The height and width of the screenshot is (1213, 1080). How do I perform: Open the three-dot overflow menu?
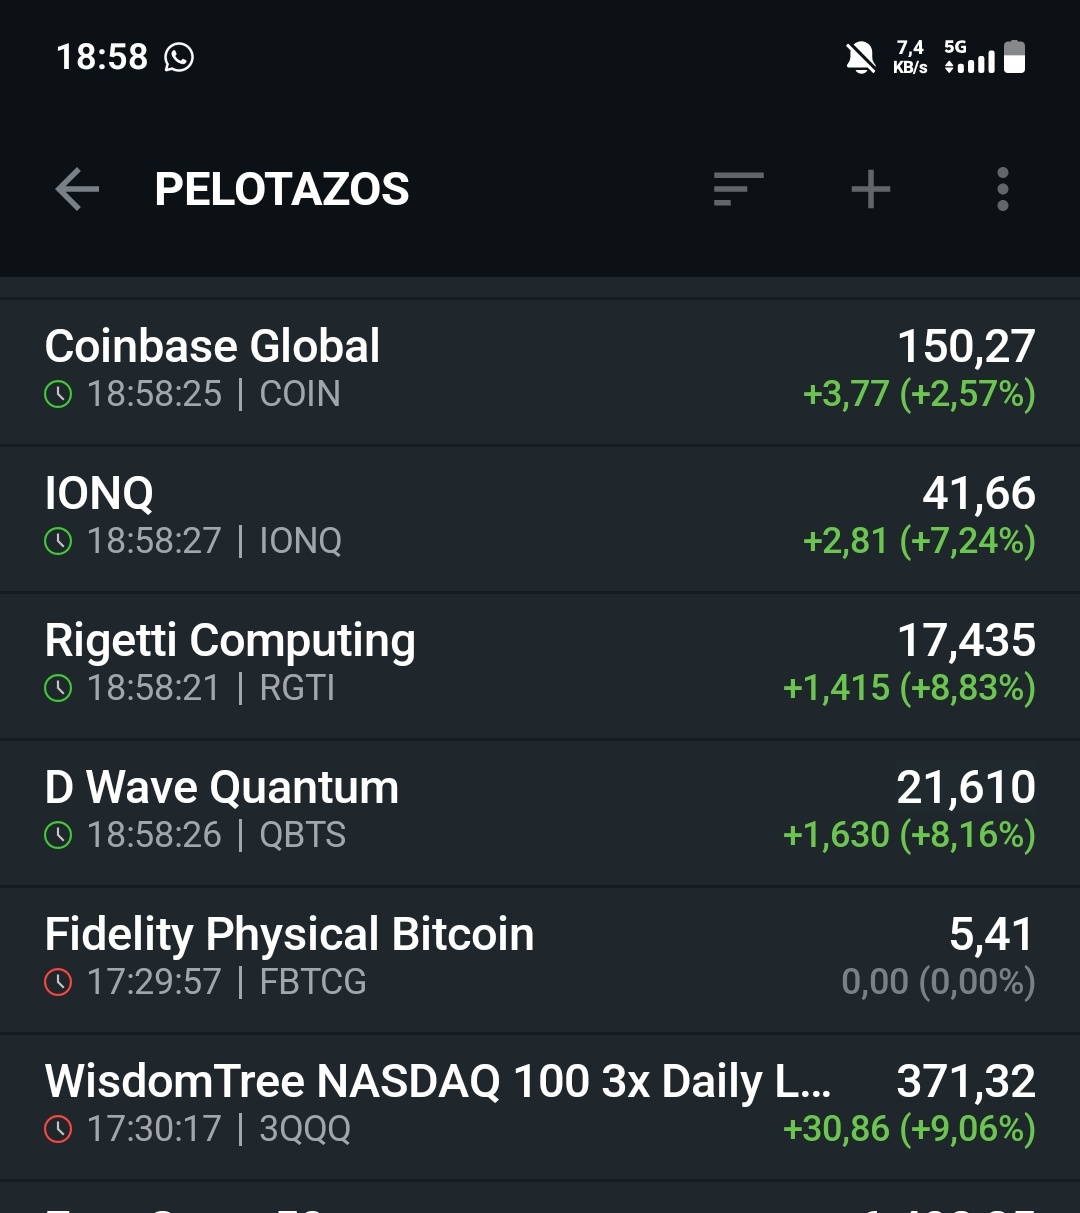[x=1002, y=189]
